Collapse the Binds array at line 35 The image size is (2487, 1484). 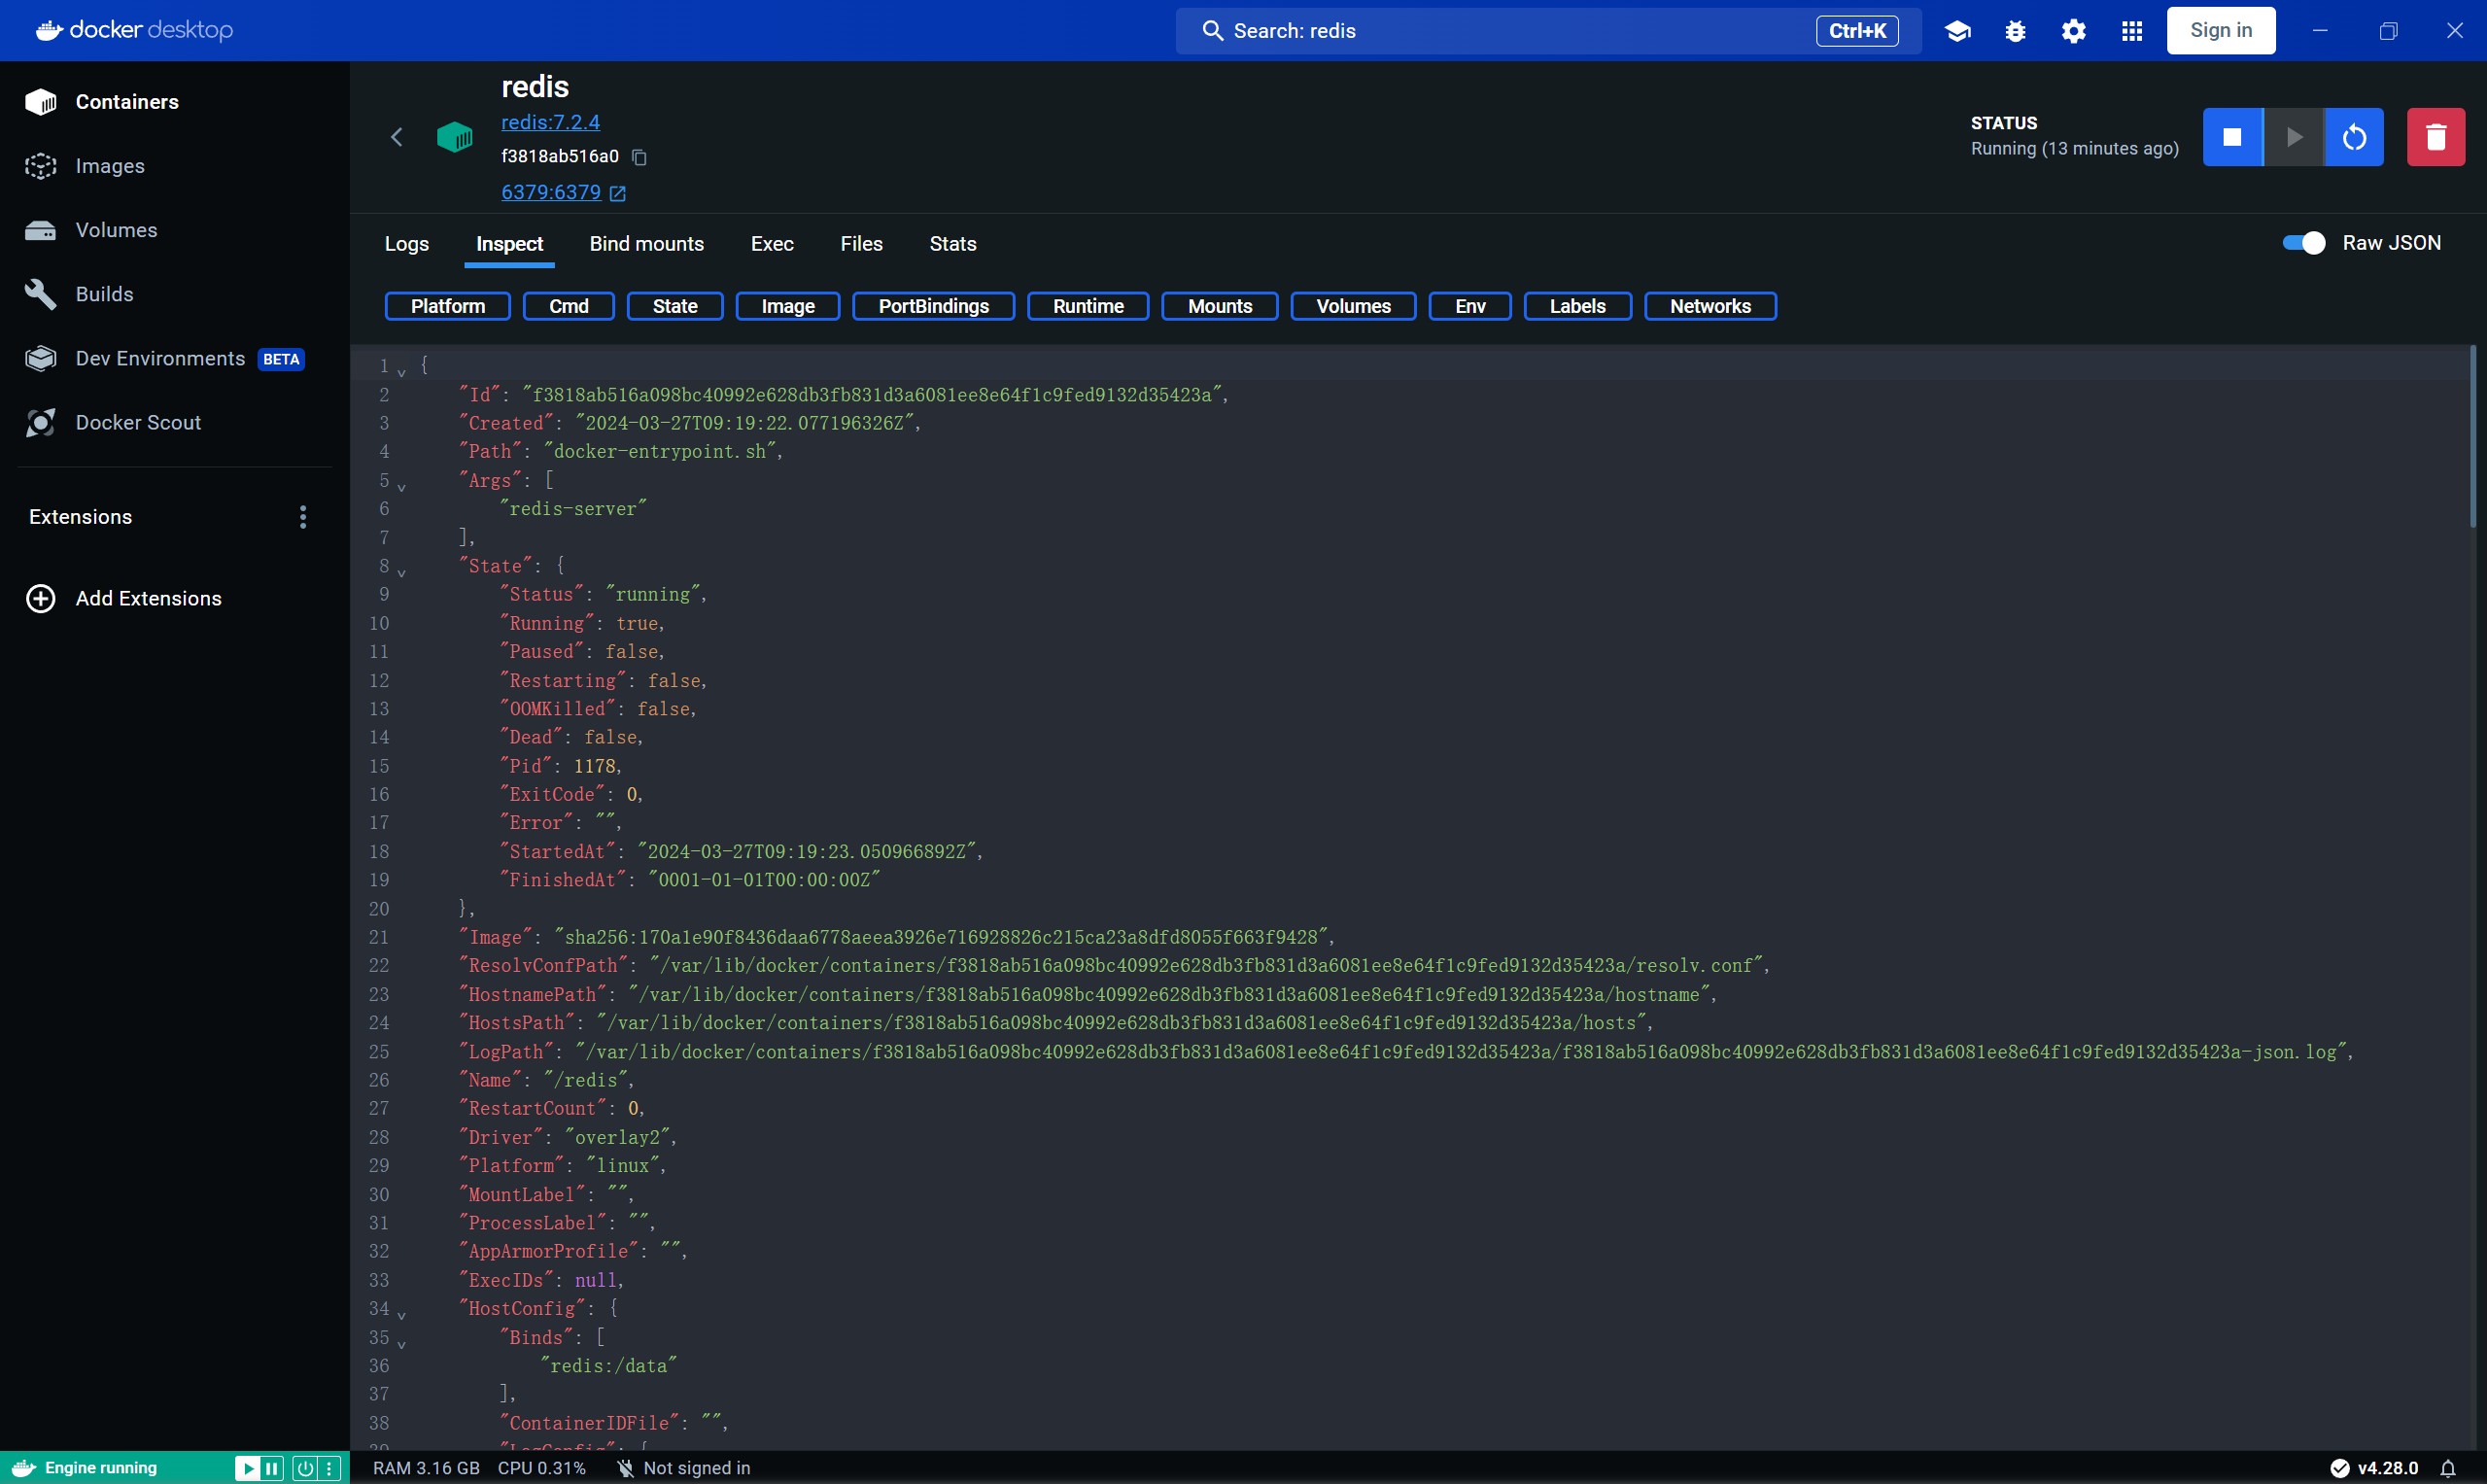coord(401,1343)
